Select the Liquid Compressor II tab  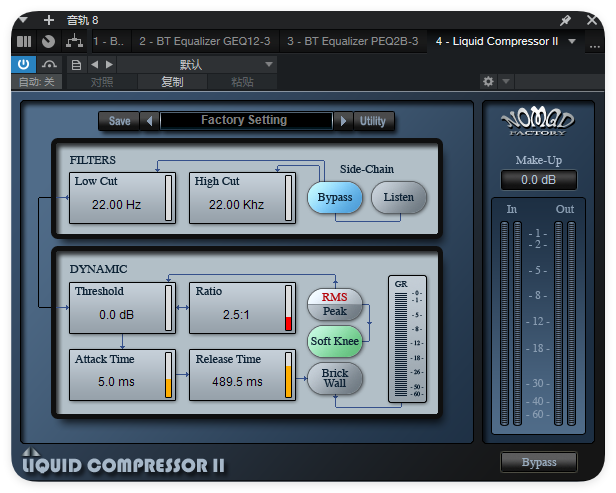pos(497,41)
